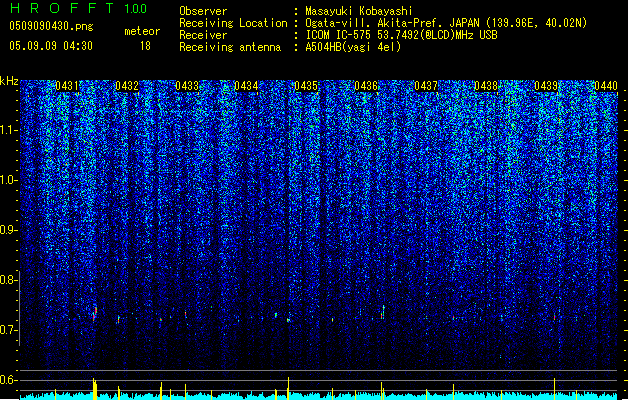
Task: Click the 0437 time marker
Action: point(426,86)
